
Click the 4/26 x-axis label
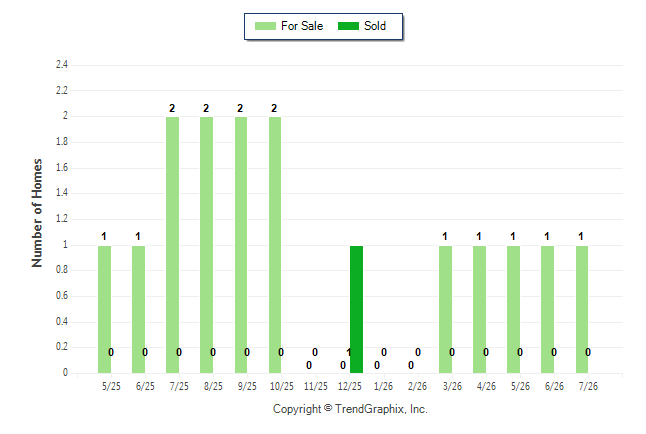click(486, 386)
